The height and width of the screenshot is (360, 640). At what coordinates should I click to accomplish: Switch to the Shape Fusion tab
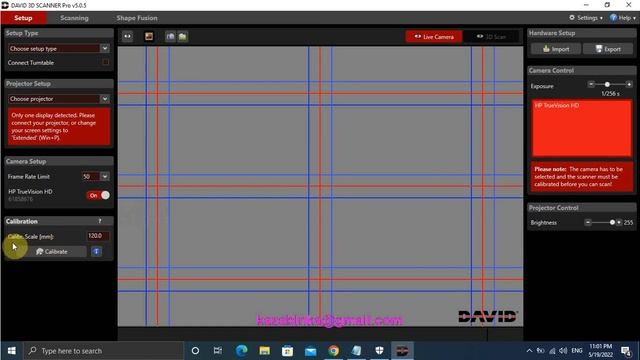(x=137, y=18)
